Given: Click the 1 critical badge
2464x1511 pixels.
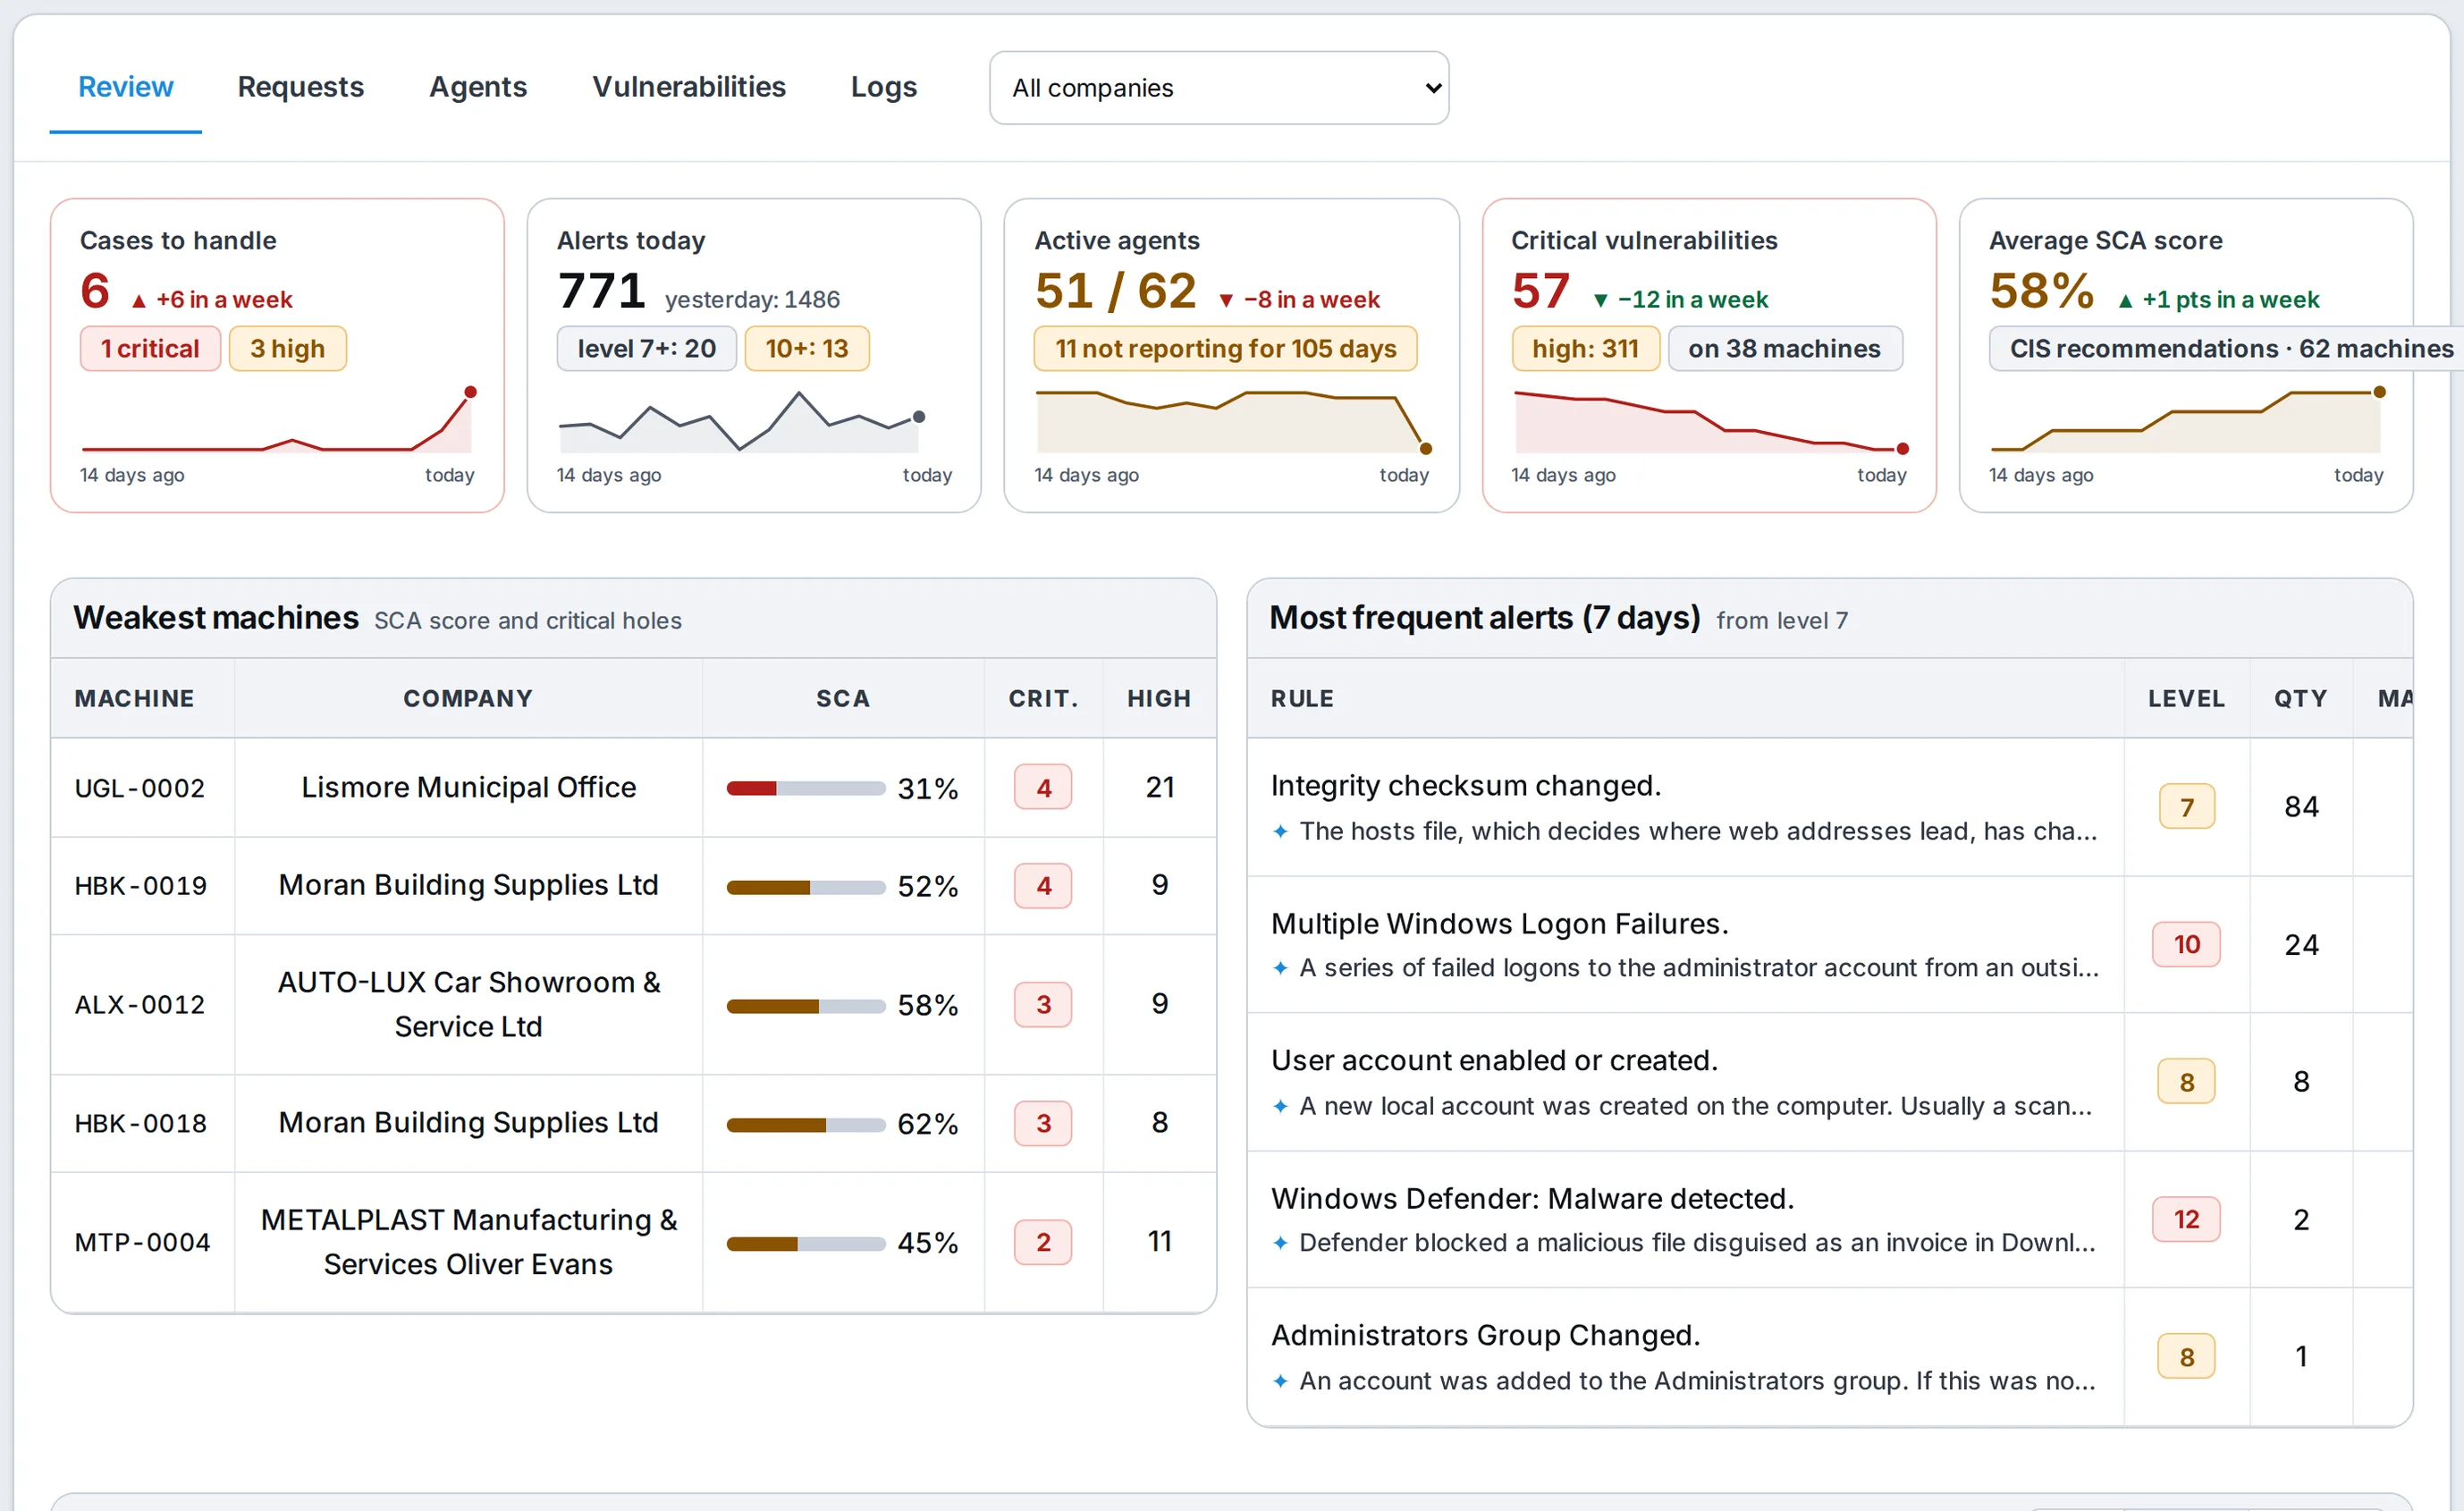Looking at the screenshot, I should [150, 349].
